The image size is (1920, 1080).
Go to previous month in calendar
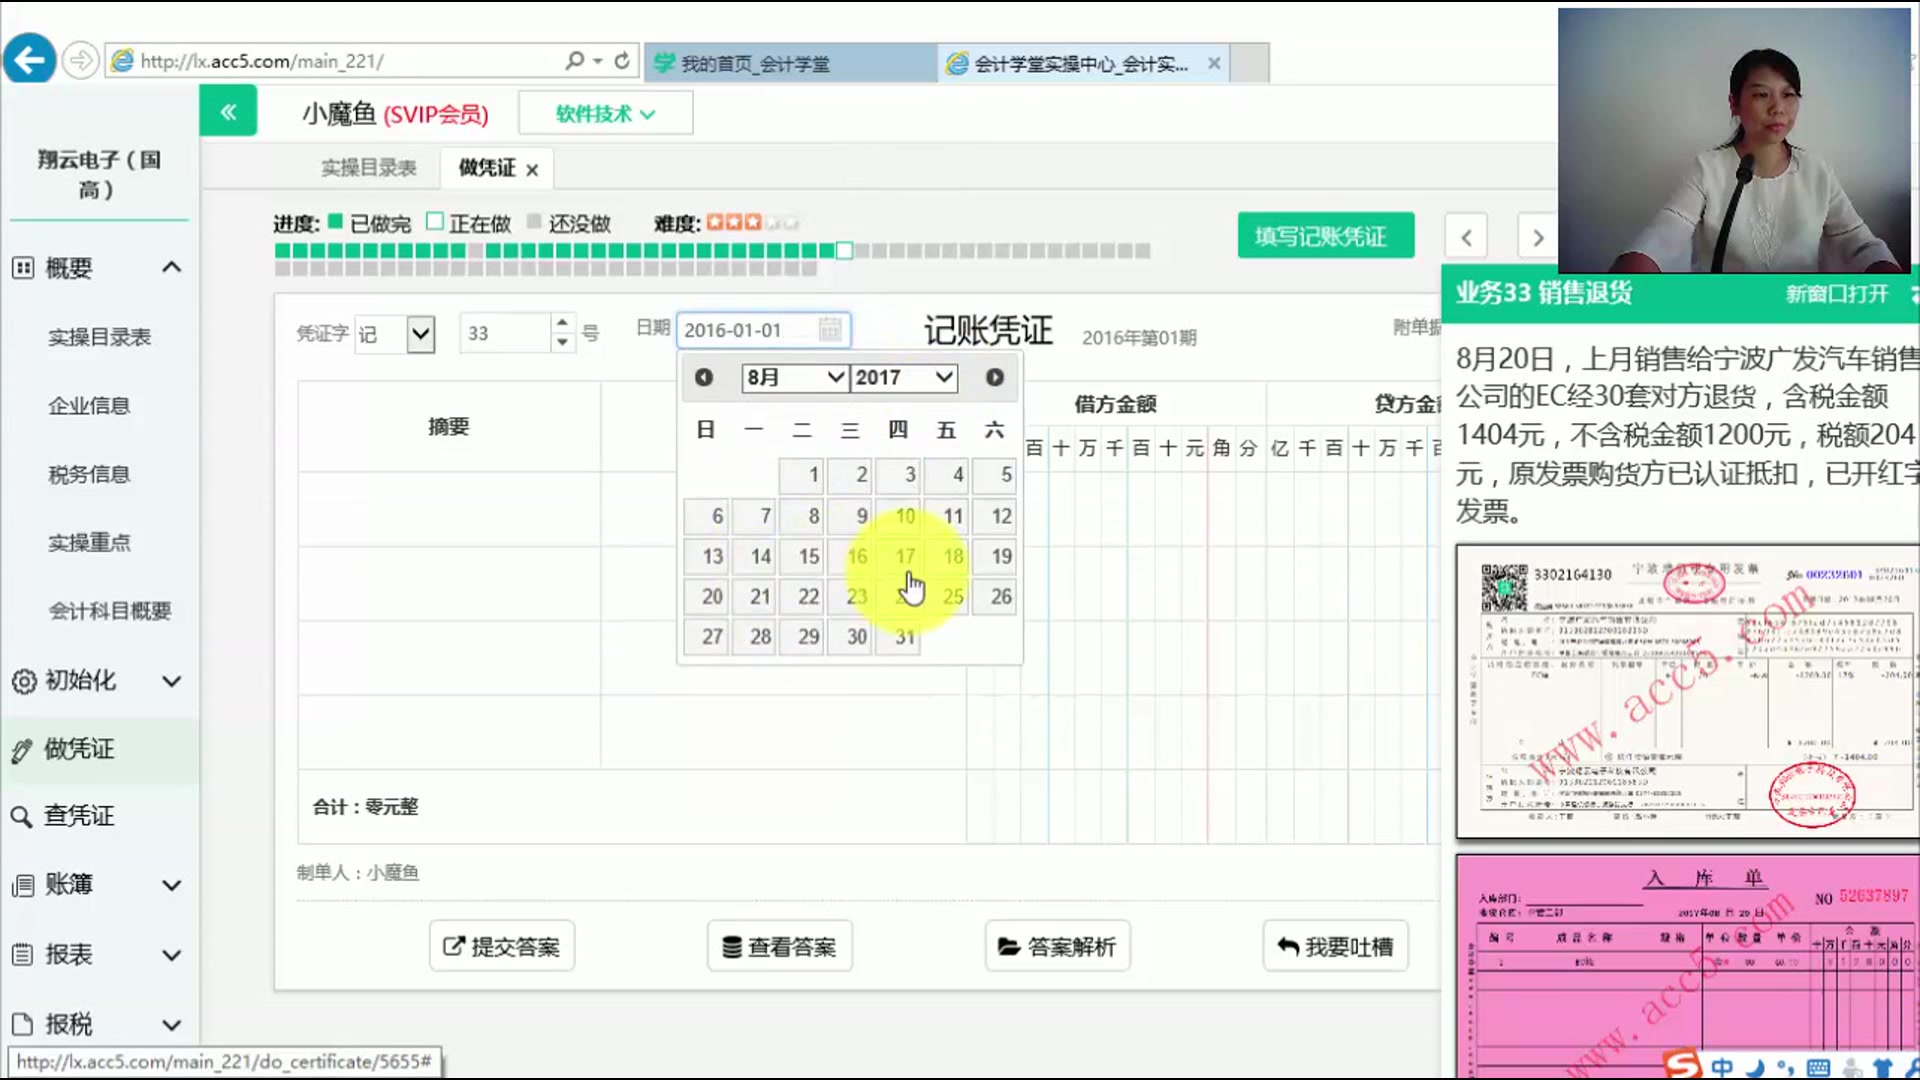(703, 377)
